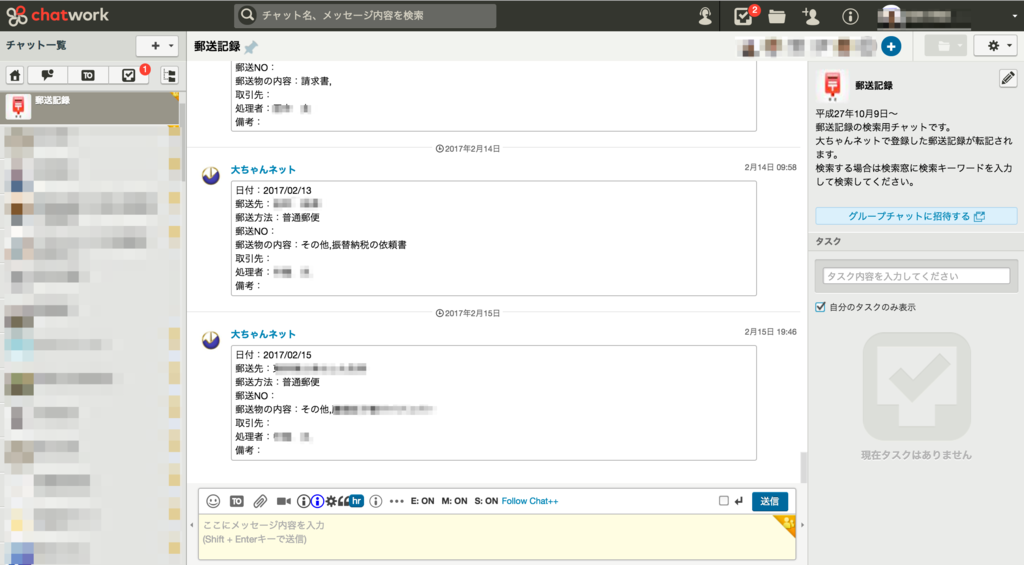Click text 日付：2017/02/13
1024x565 pixels.
[274, 190]
